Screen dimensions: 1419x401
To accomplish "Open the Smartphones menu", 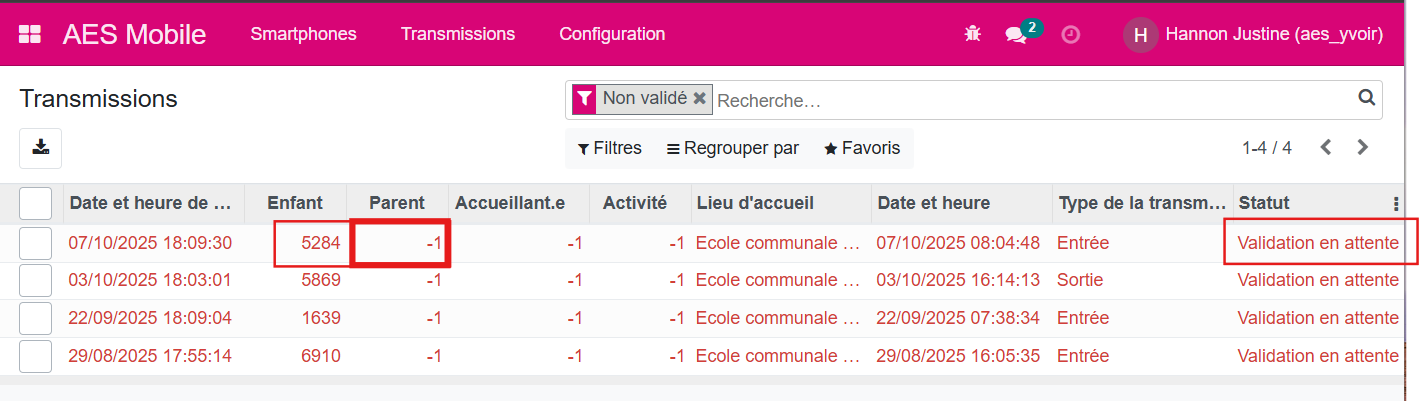I will (303, 34).
